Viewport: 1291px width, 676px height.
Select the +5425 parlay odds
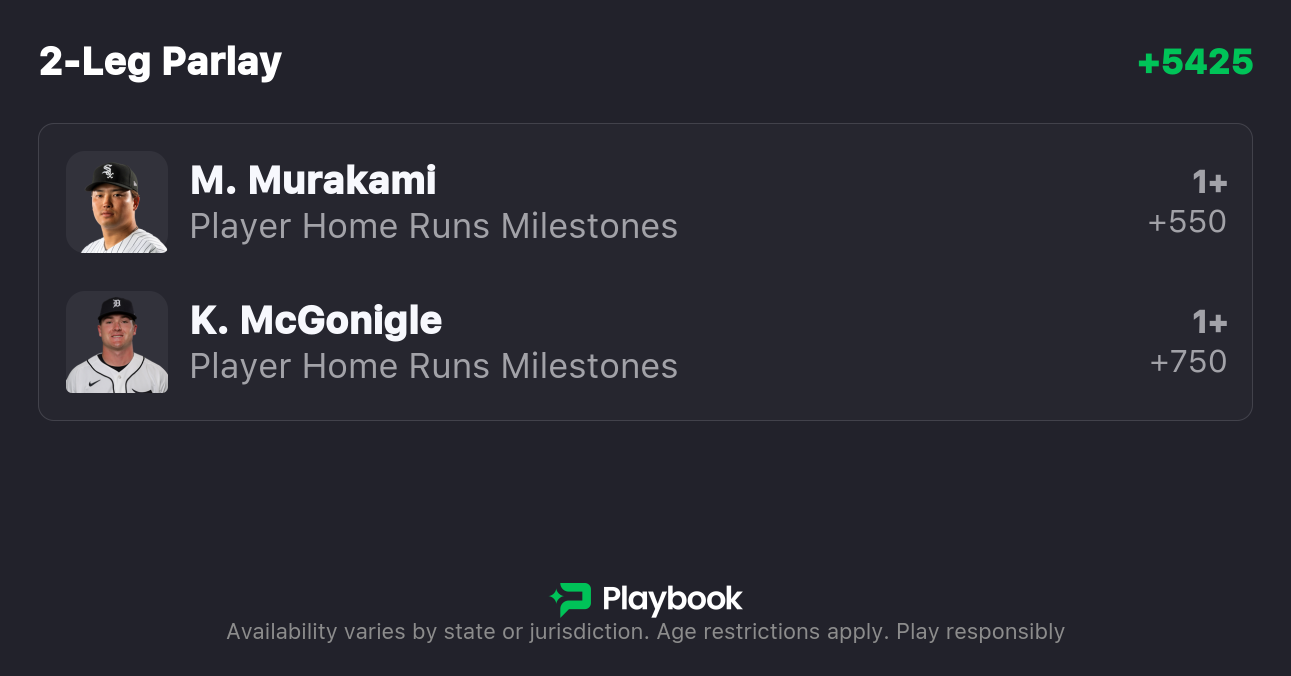[1195, 62]
